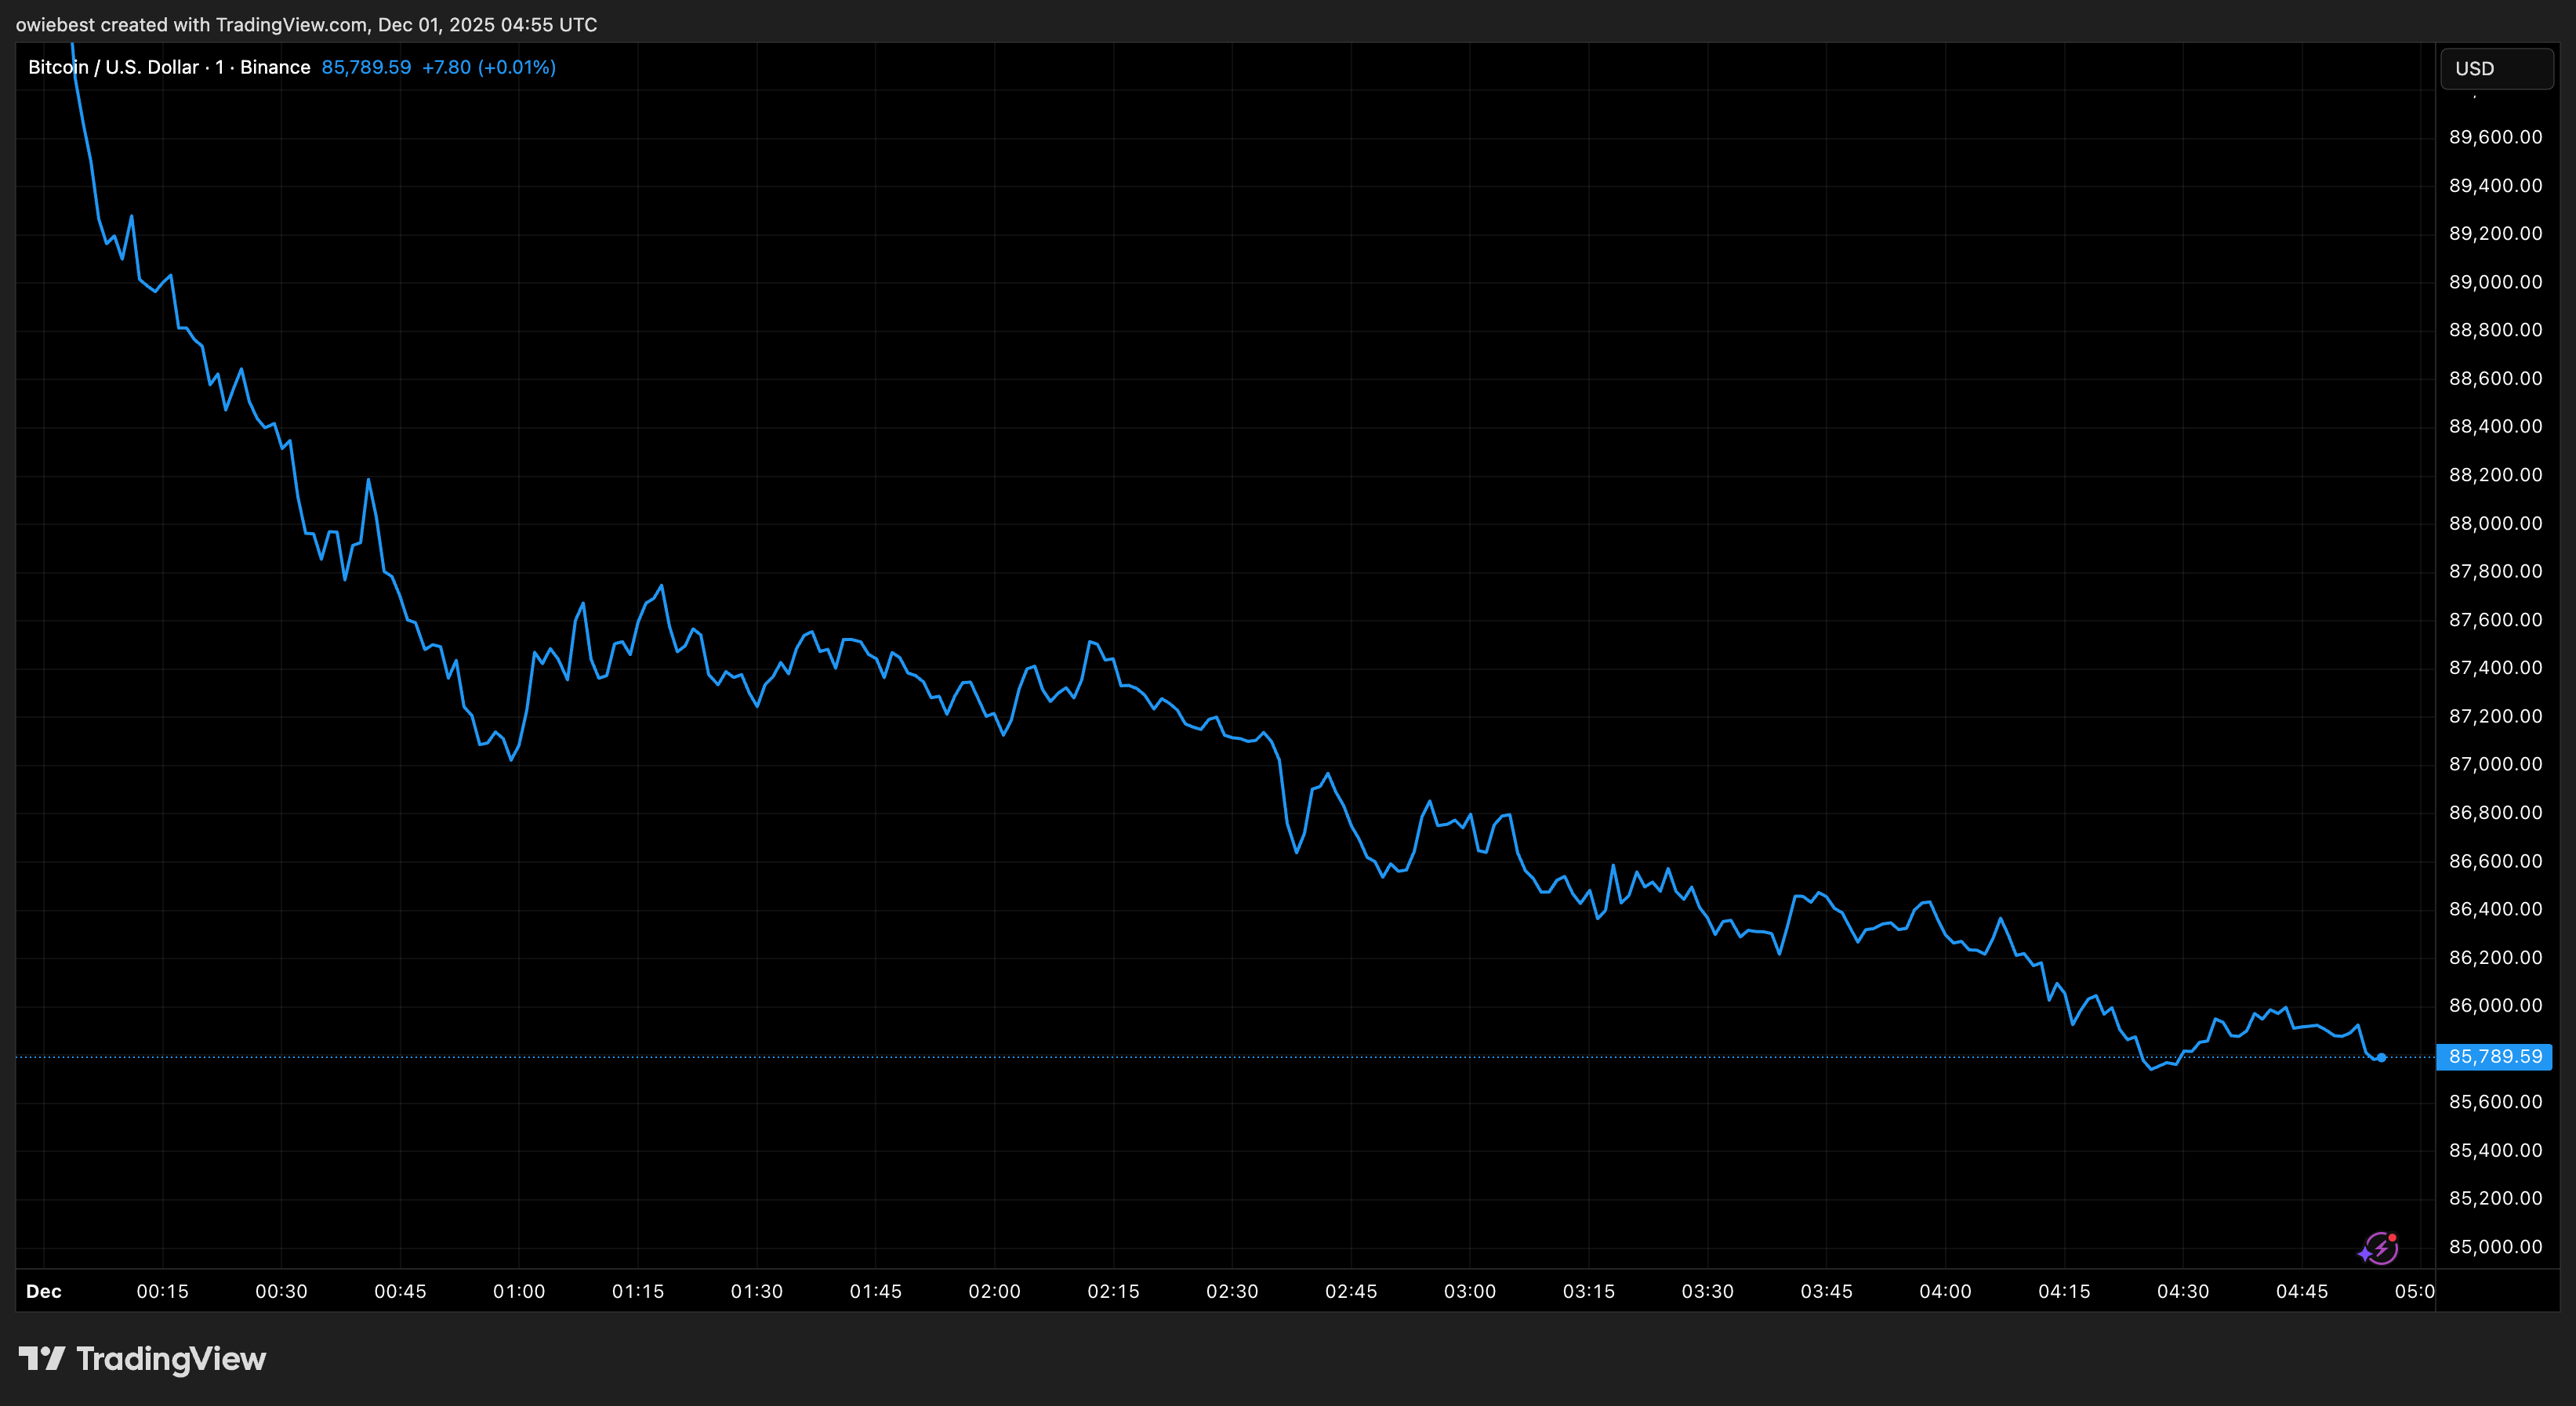Toggle the price percentage display (+0.01%)
This screenshot has height=1406, width=2576.
(x=517, y=67)
